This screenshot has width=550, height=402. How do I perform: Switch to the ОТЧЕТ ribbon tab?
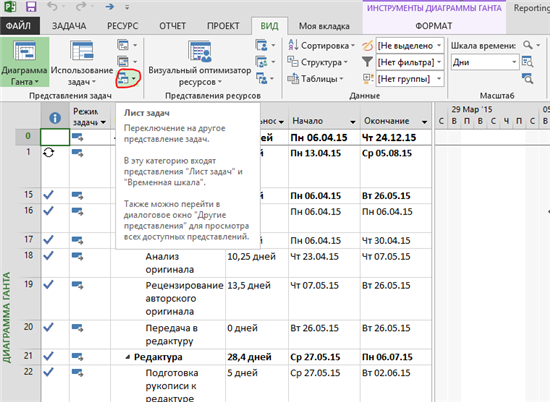coord(173,26)
